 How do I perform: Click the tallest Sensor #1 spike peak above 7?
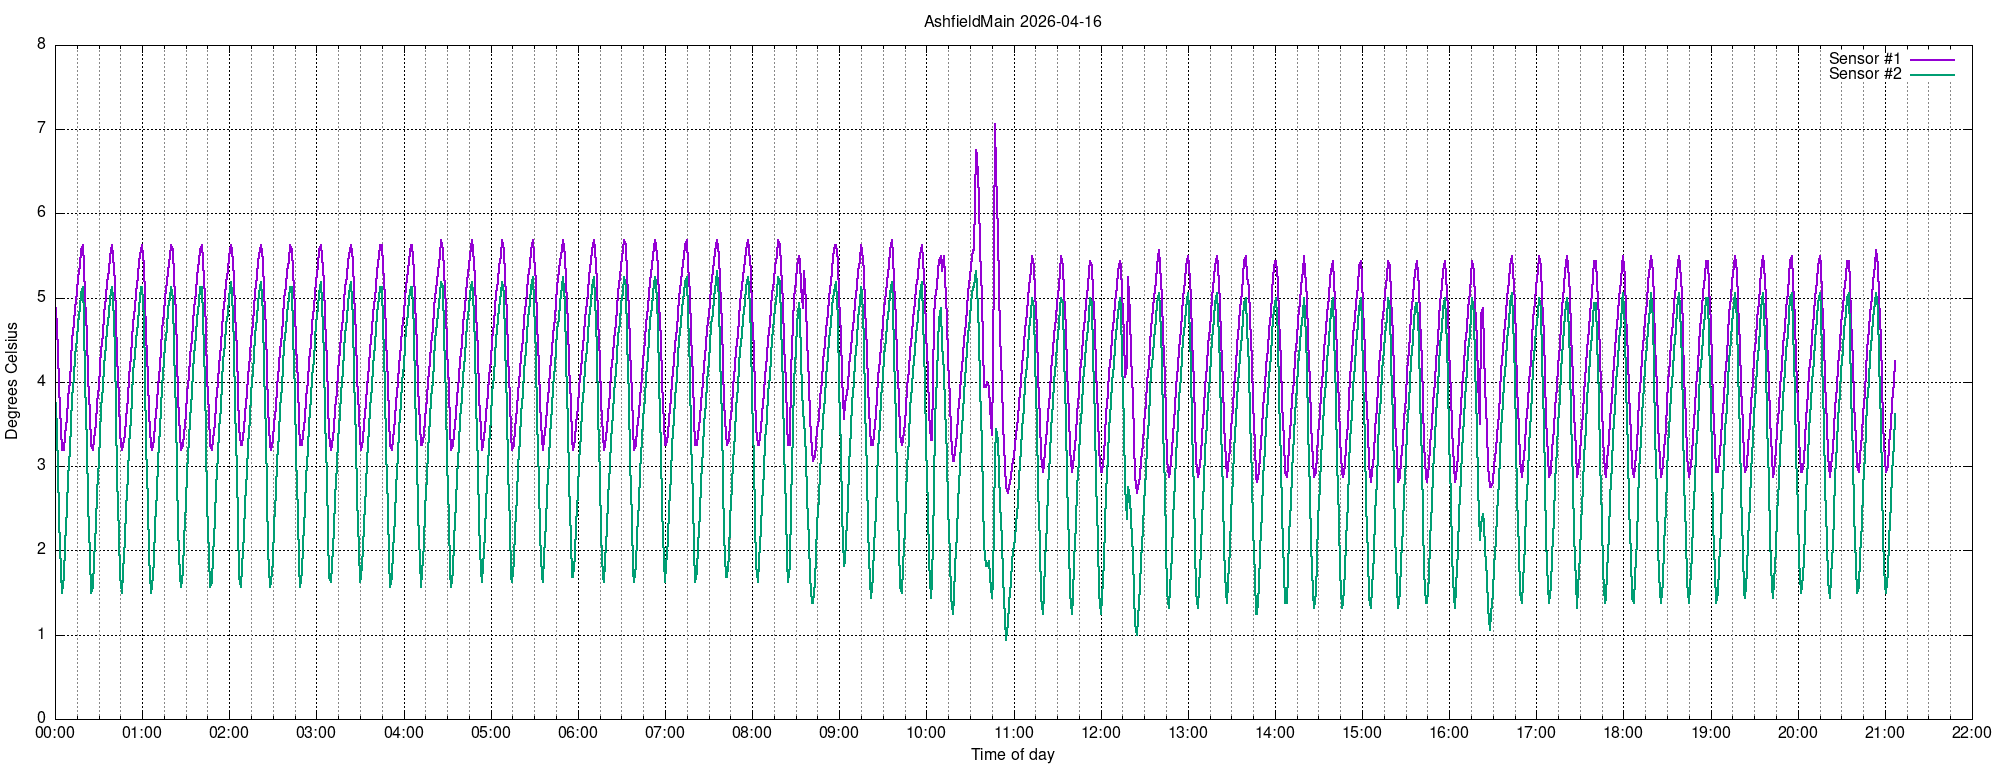(994, 125)
